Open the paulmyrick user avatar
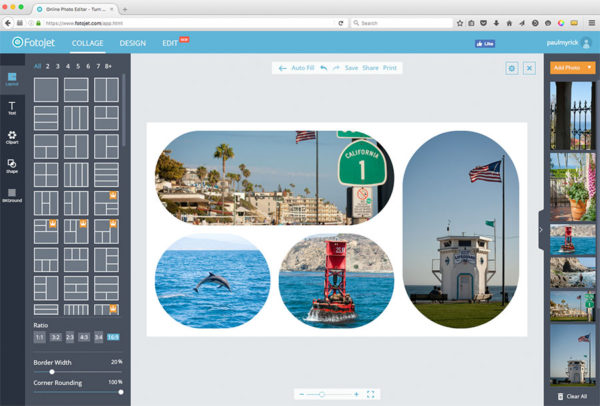Screen dimensions: 600x406 586,43
